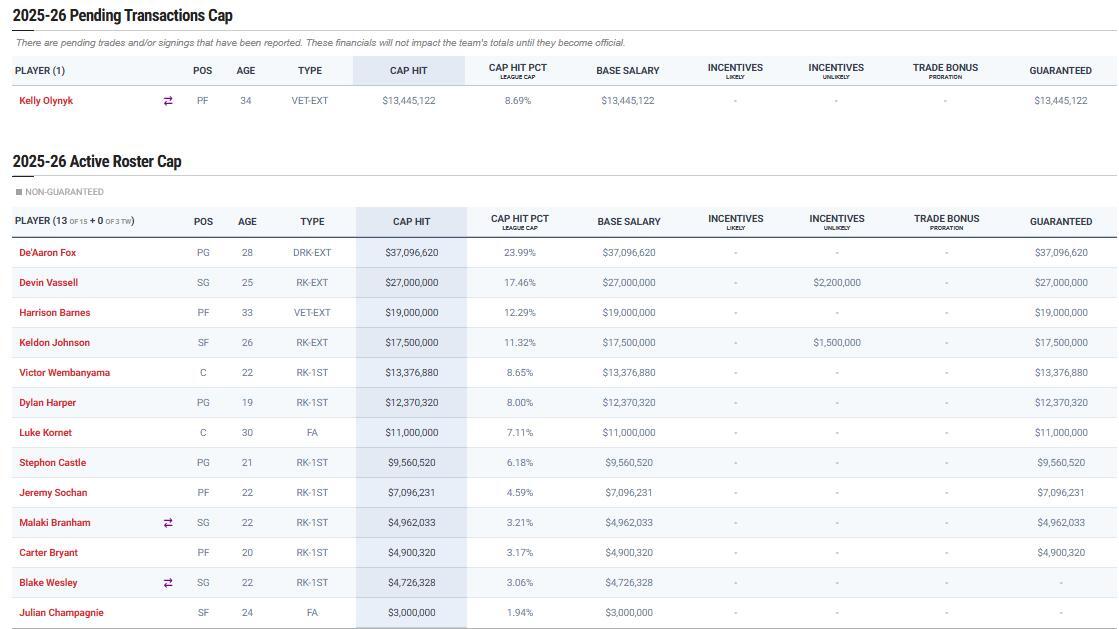Click the Julian Champagnie name link
1119x629 pixels.
[61, 613]
